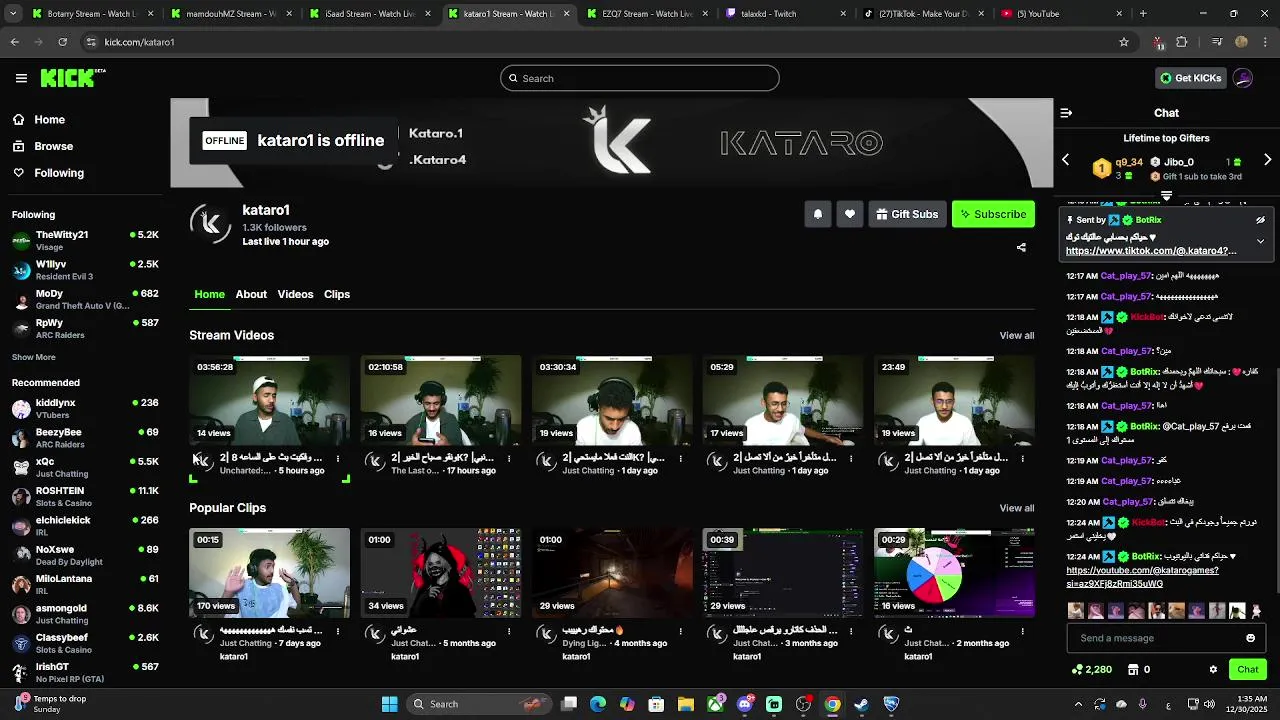Collapse the top gifters leaderboard handle
Image resolution: width=1280 pixels, height=720 pixels.
[x=1166, y=195]
